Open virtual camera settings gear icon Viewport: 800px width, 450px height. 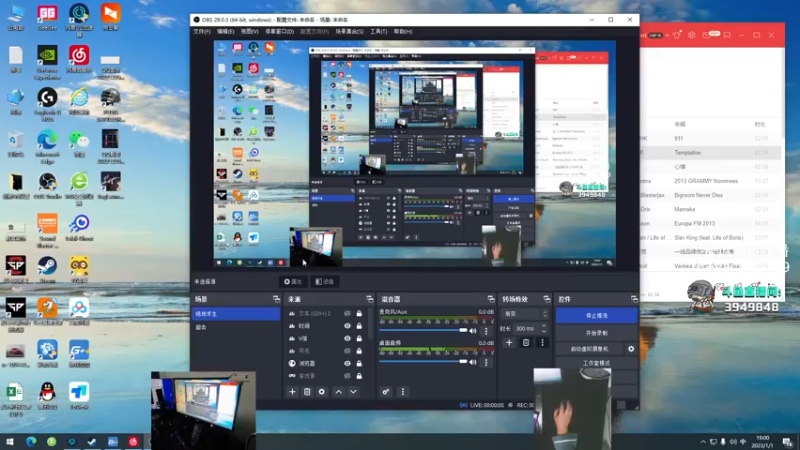[x=631, y=349]
